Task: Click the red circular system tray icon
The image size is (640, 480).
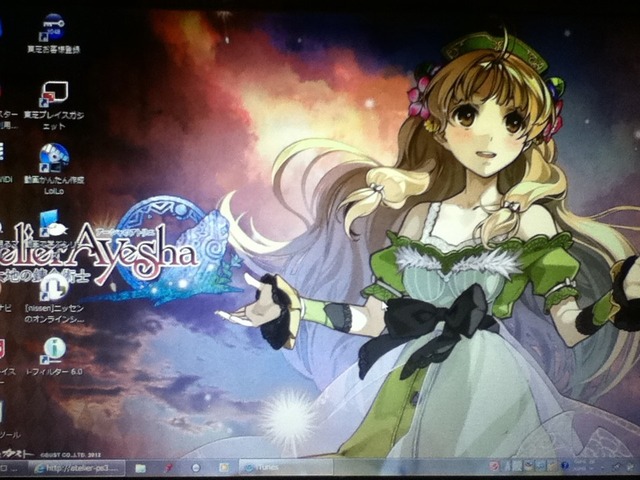Action: (x=493, y=466)
